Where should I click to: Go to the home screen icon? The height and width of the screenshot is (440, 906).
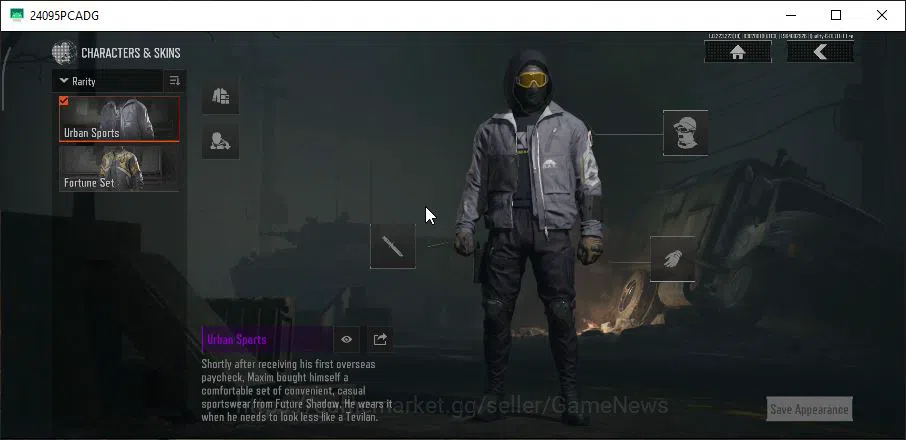[738, 52]
